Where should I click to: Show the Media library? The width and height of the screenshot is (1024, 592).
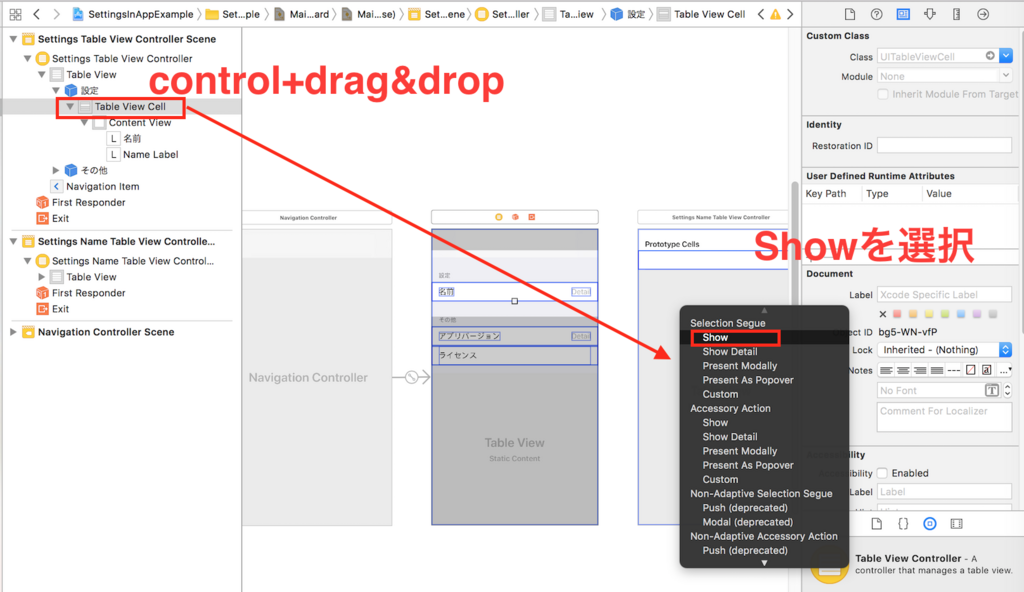[x=957, y=523]
